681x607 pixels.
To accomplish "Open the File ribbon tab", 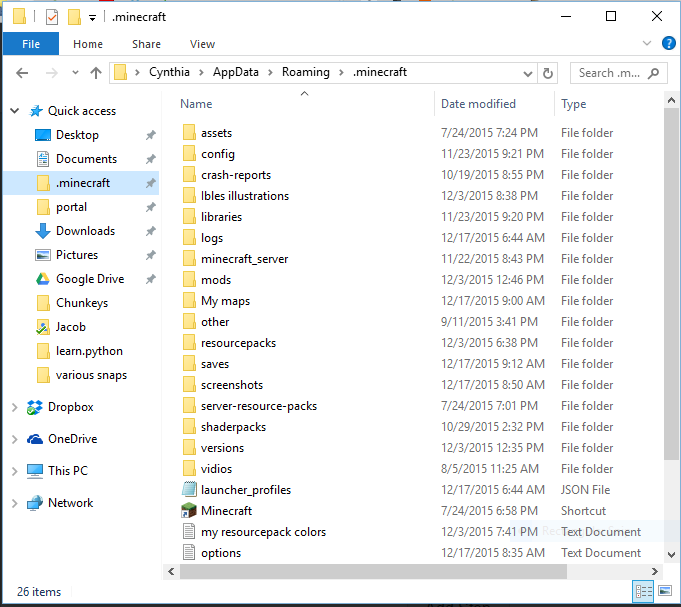I will (31, 44).
